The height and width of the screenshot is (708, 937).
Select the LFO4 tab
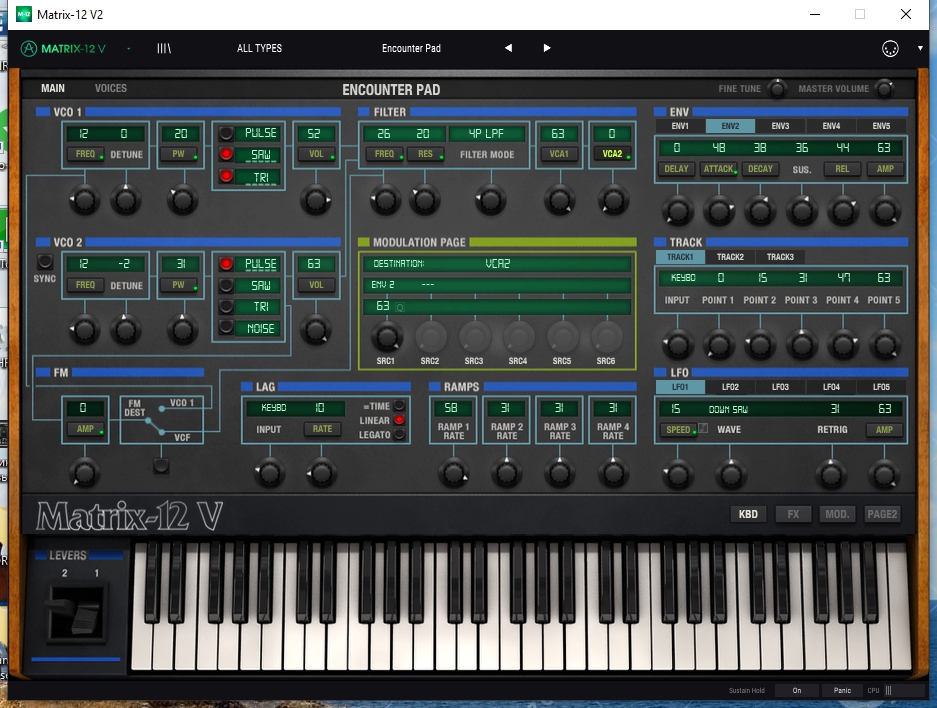tap(831, 387)
